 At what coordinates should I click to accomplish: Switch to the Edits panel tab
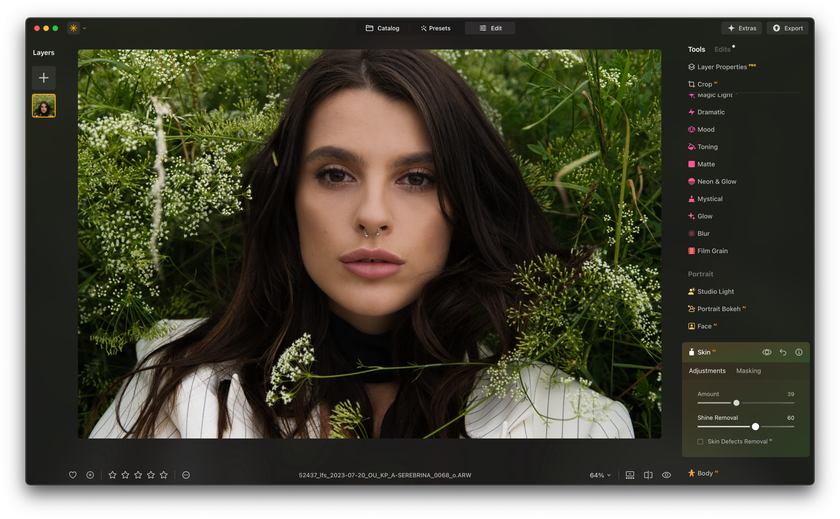[722, 49]
